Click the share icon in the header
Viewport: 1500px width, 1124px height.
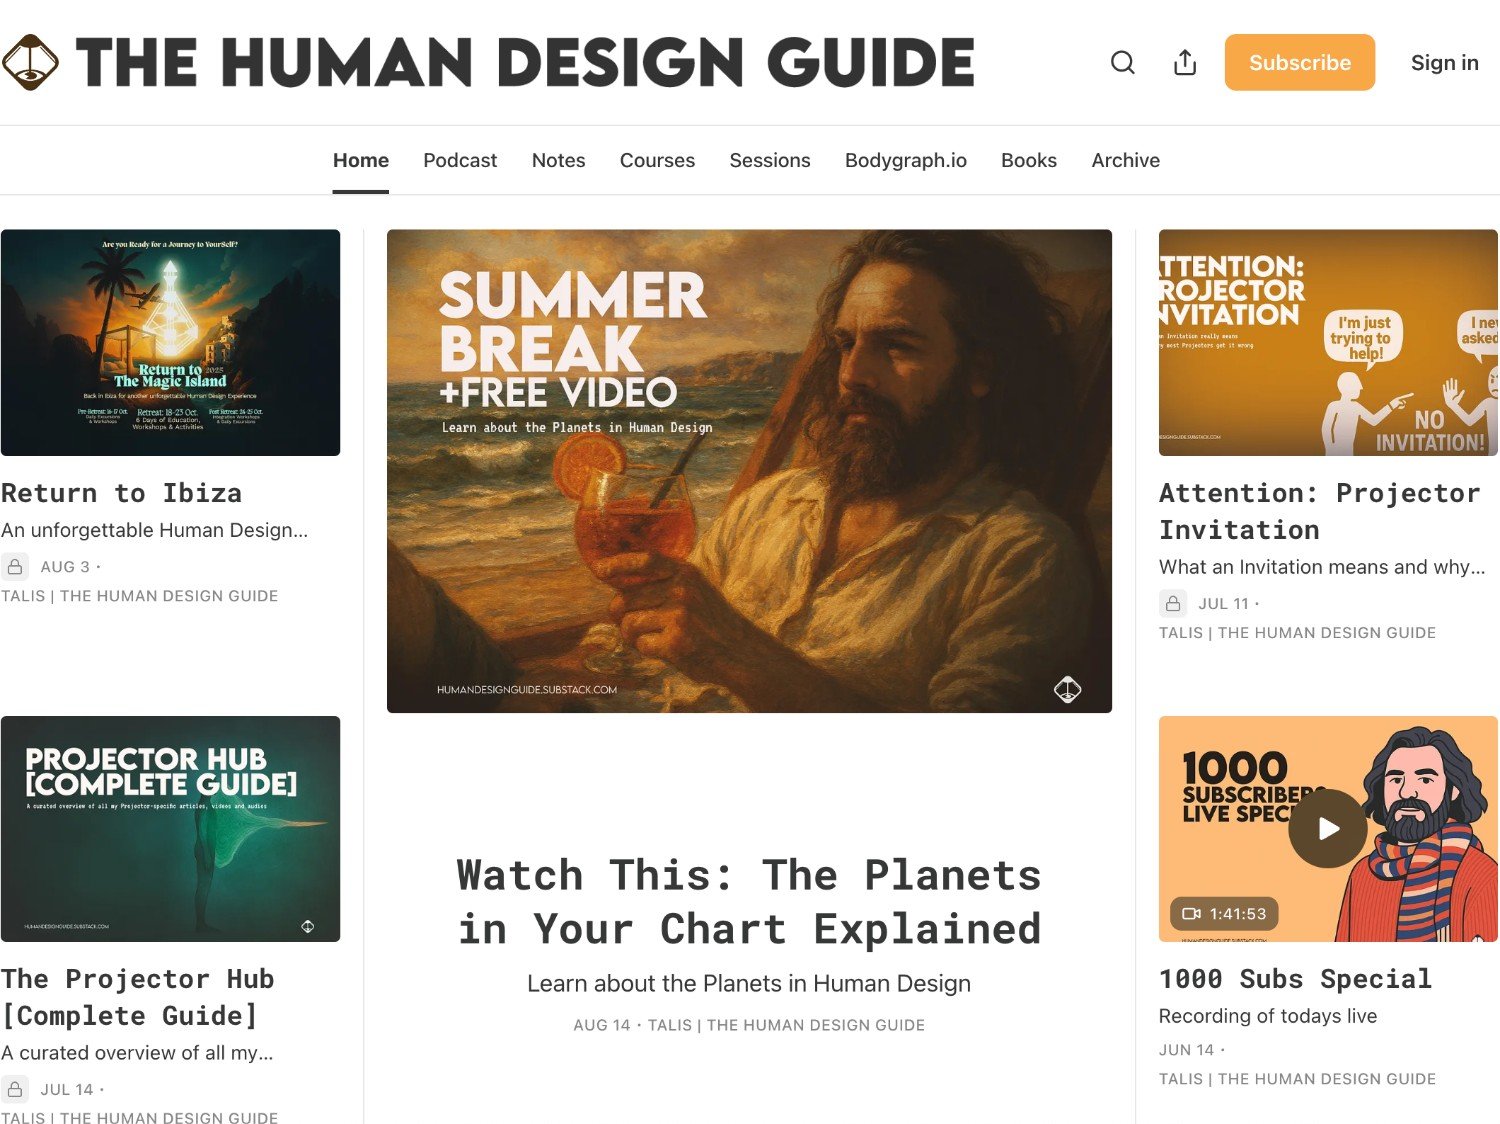(x=1185, y=63)
